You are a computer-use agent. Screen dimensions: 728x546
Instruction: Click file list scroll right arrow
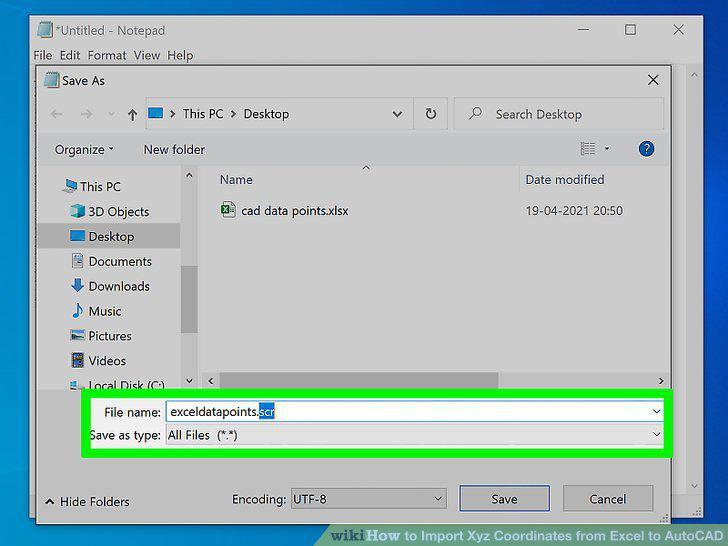click(661, 381)
